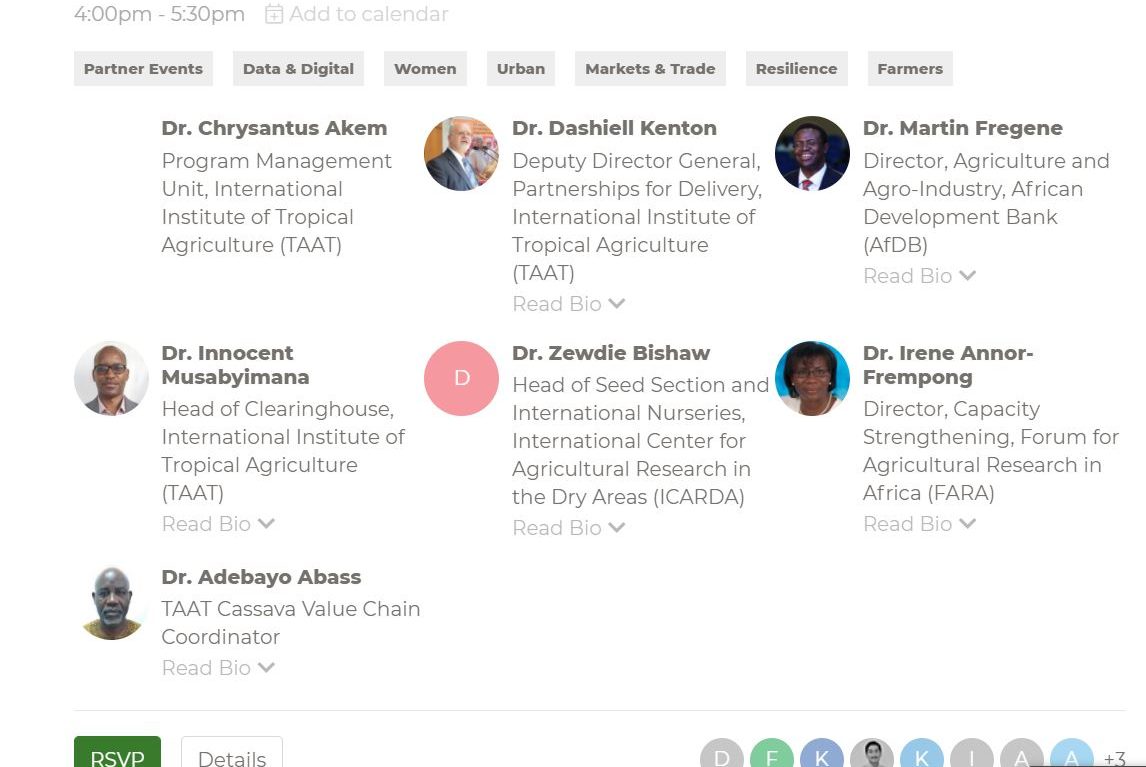Screen dimensions: 1146x767
Task: Click the pink D avatar for Zewdie Bishaw
Action: tap(461, 378)
